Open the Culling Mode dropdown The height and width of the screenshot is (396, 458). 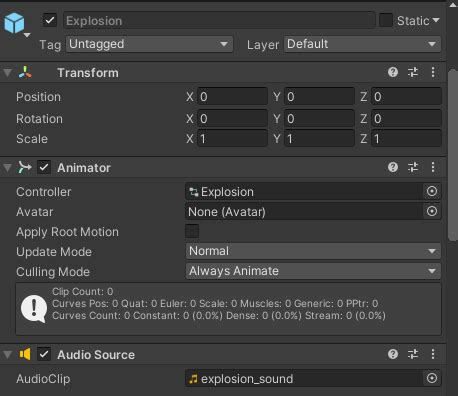[x=313, y=271]
